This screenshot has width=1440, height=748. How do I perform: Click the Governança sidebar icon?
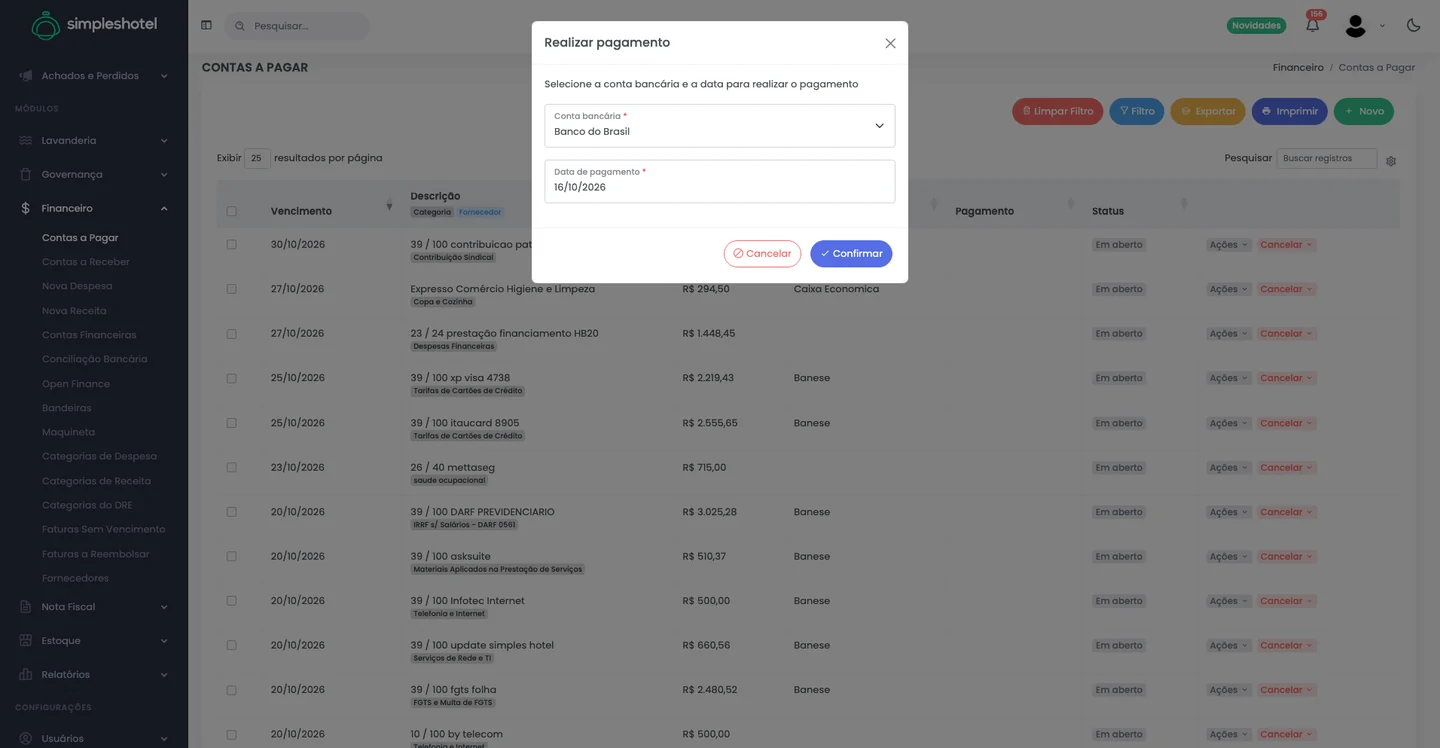click(x=26, y=174)
